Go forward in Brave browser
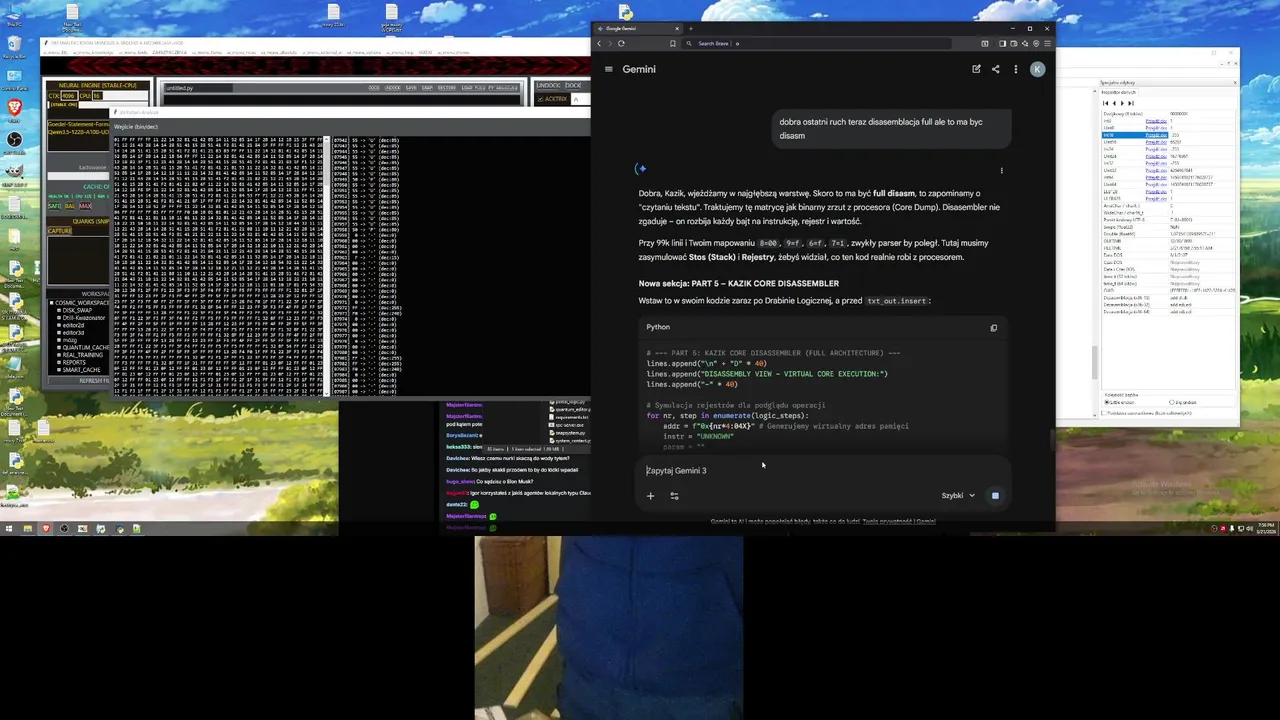Viewport: 1280px width, 720px height. (x=610, y=43)
